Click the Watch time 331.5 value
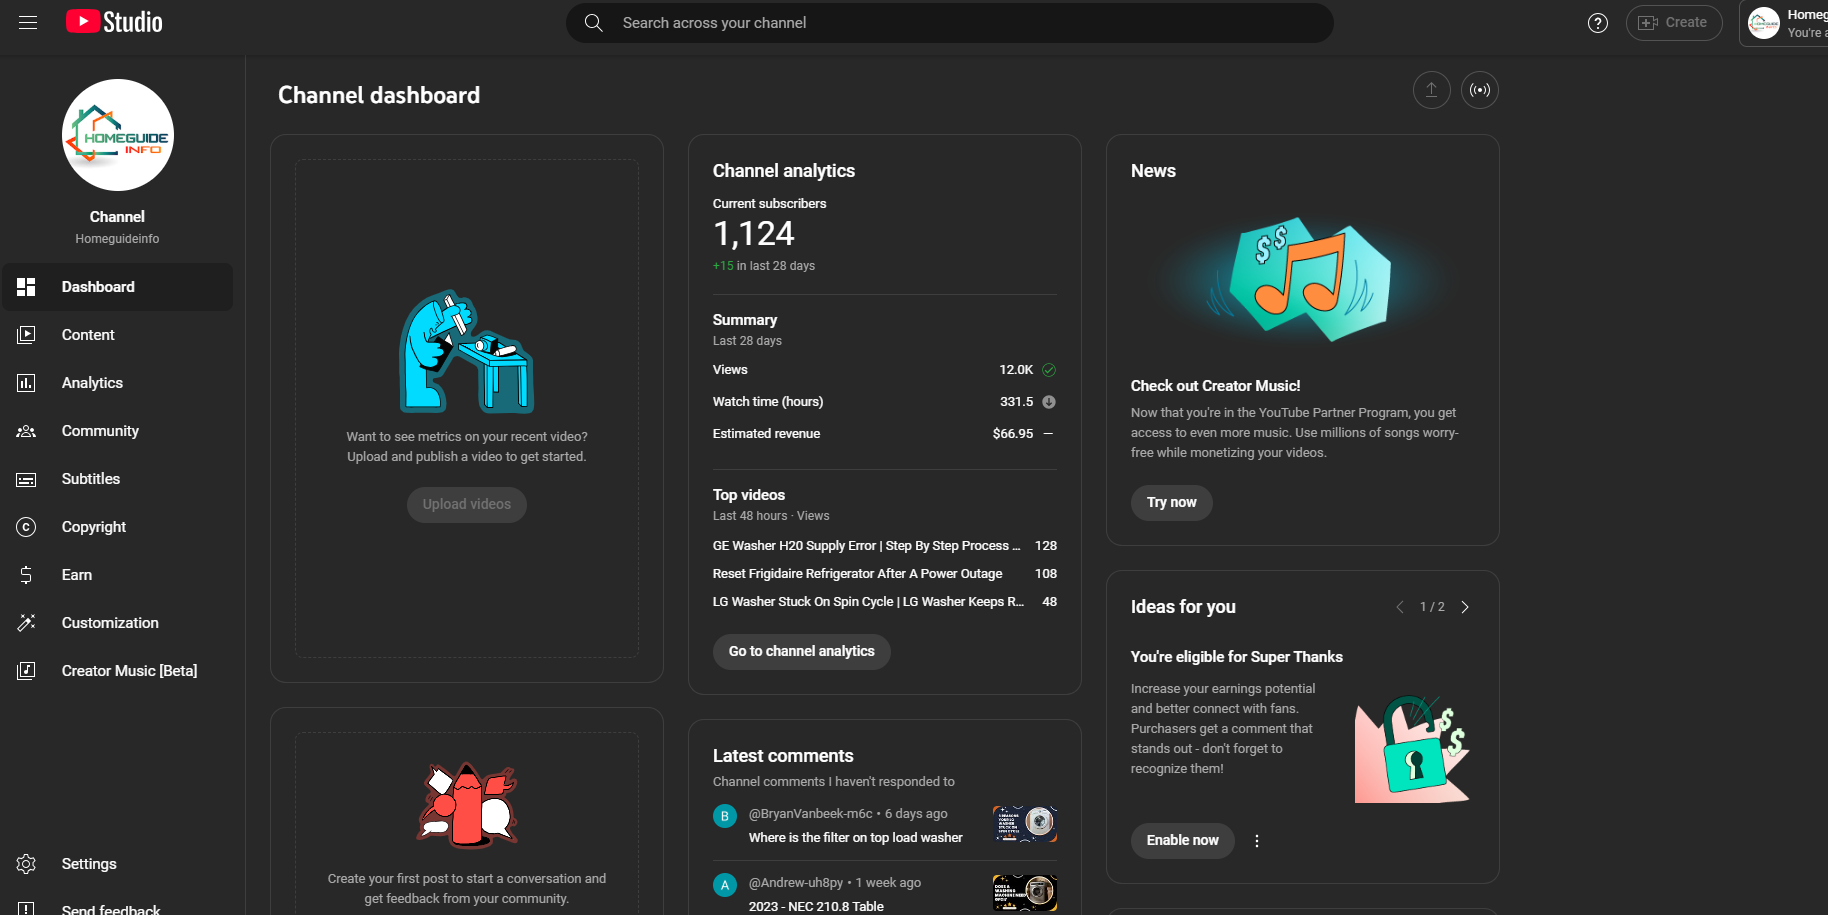 1017,402
